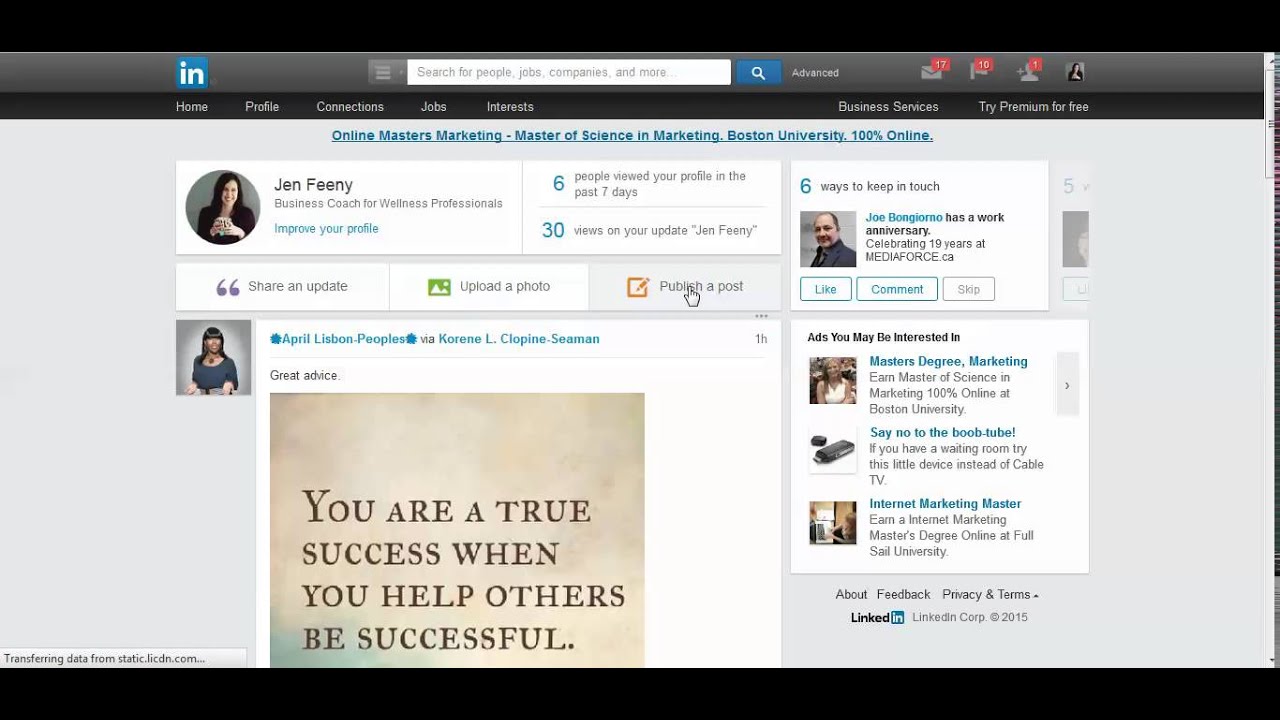Click Jen Feeny's profile photo
Image resolution: width=1280 pixels, height=720 pixels.
pos(223,207)
